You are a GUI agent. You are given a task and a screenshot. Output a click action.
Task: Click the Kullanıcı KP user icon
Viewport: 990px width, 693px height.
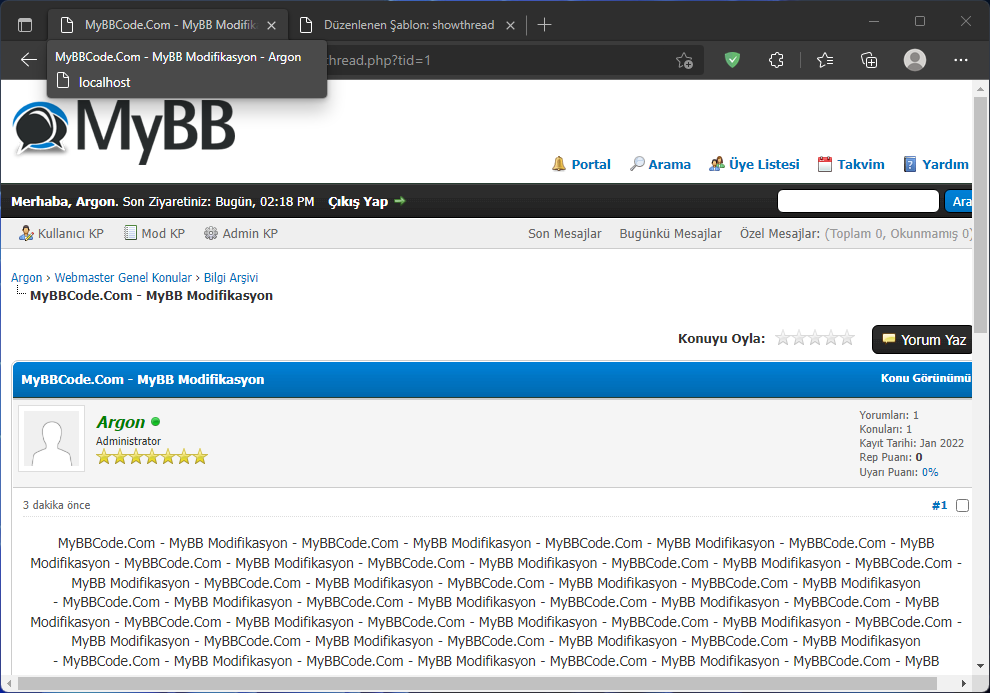(26, 234)
